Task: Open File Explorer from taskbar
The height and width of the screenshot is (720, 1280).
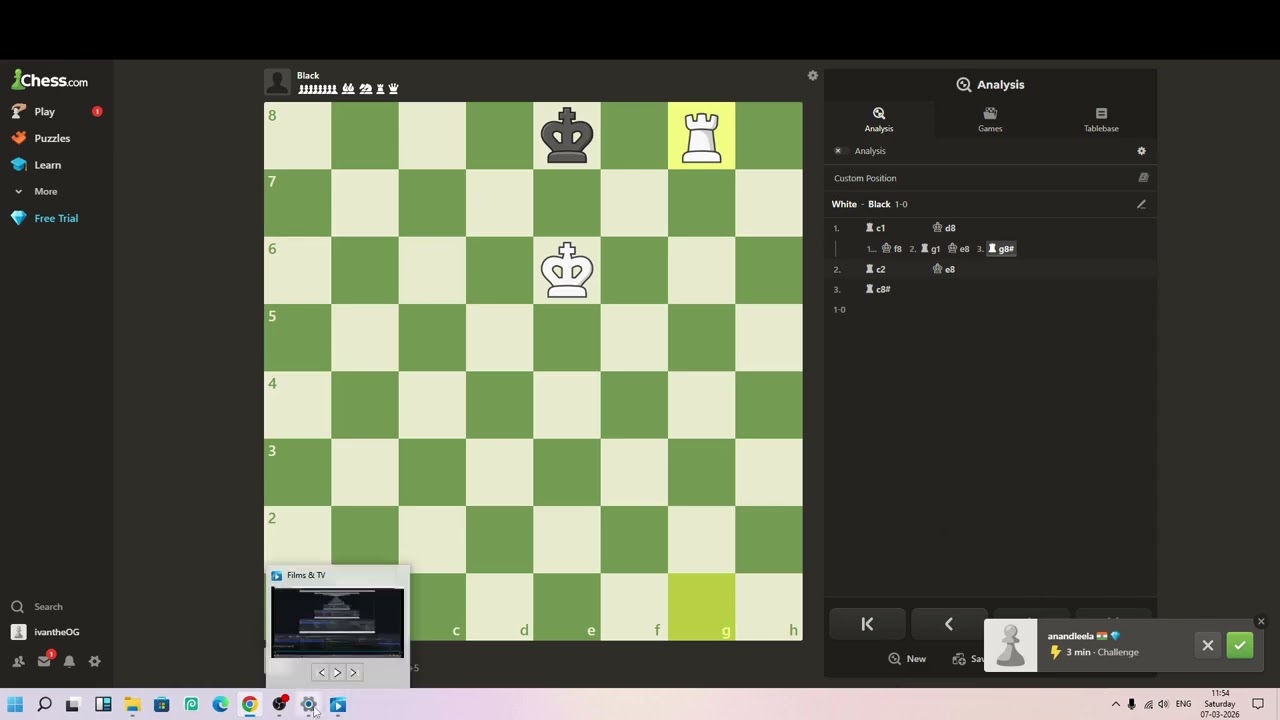Action: click(132, 705)
